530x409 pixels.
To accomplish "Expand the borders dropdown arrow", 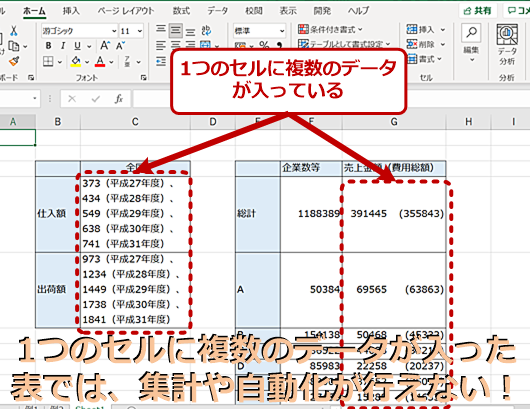I will (59, 62).
